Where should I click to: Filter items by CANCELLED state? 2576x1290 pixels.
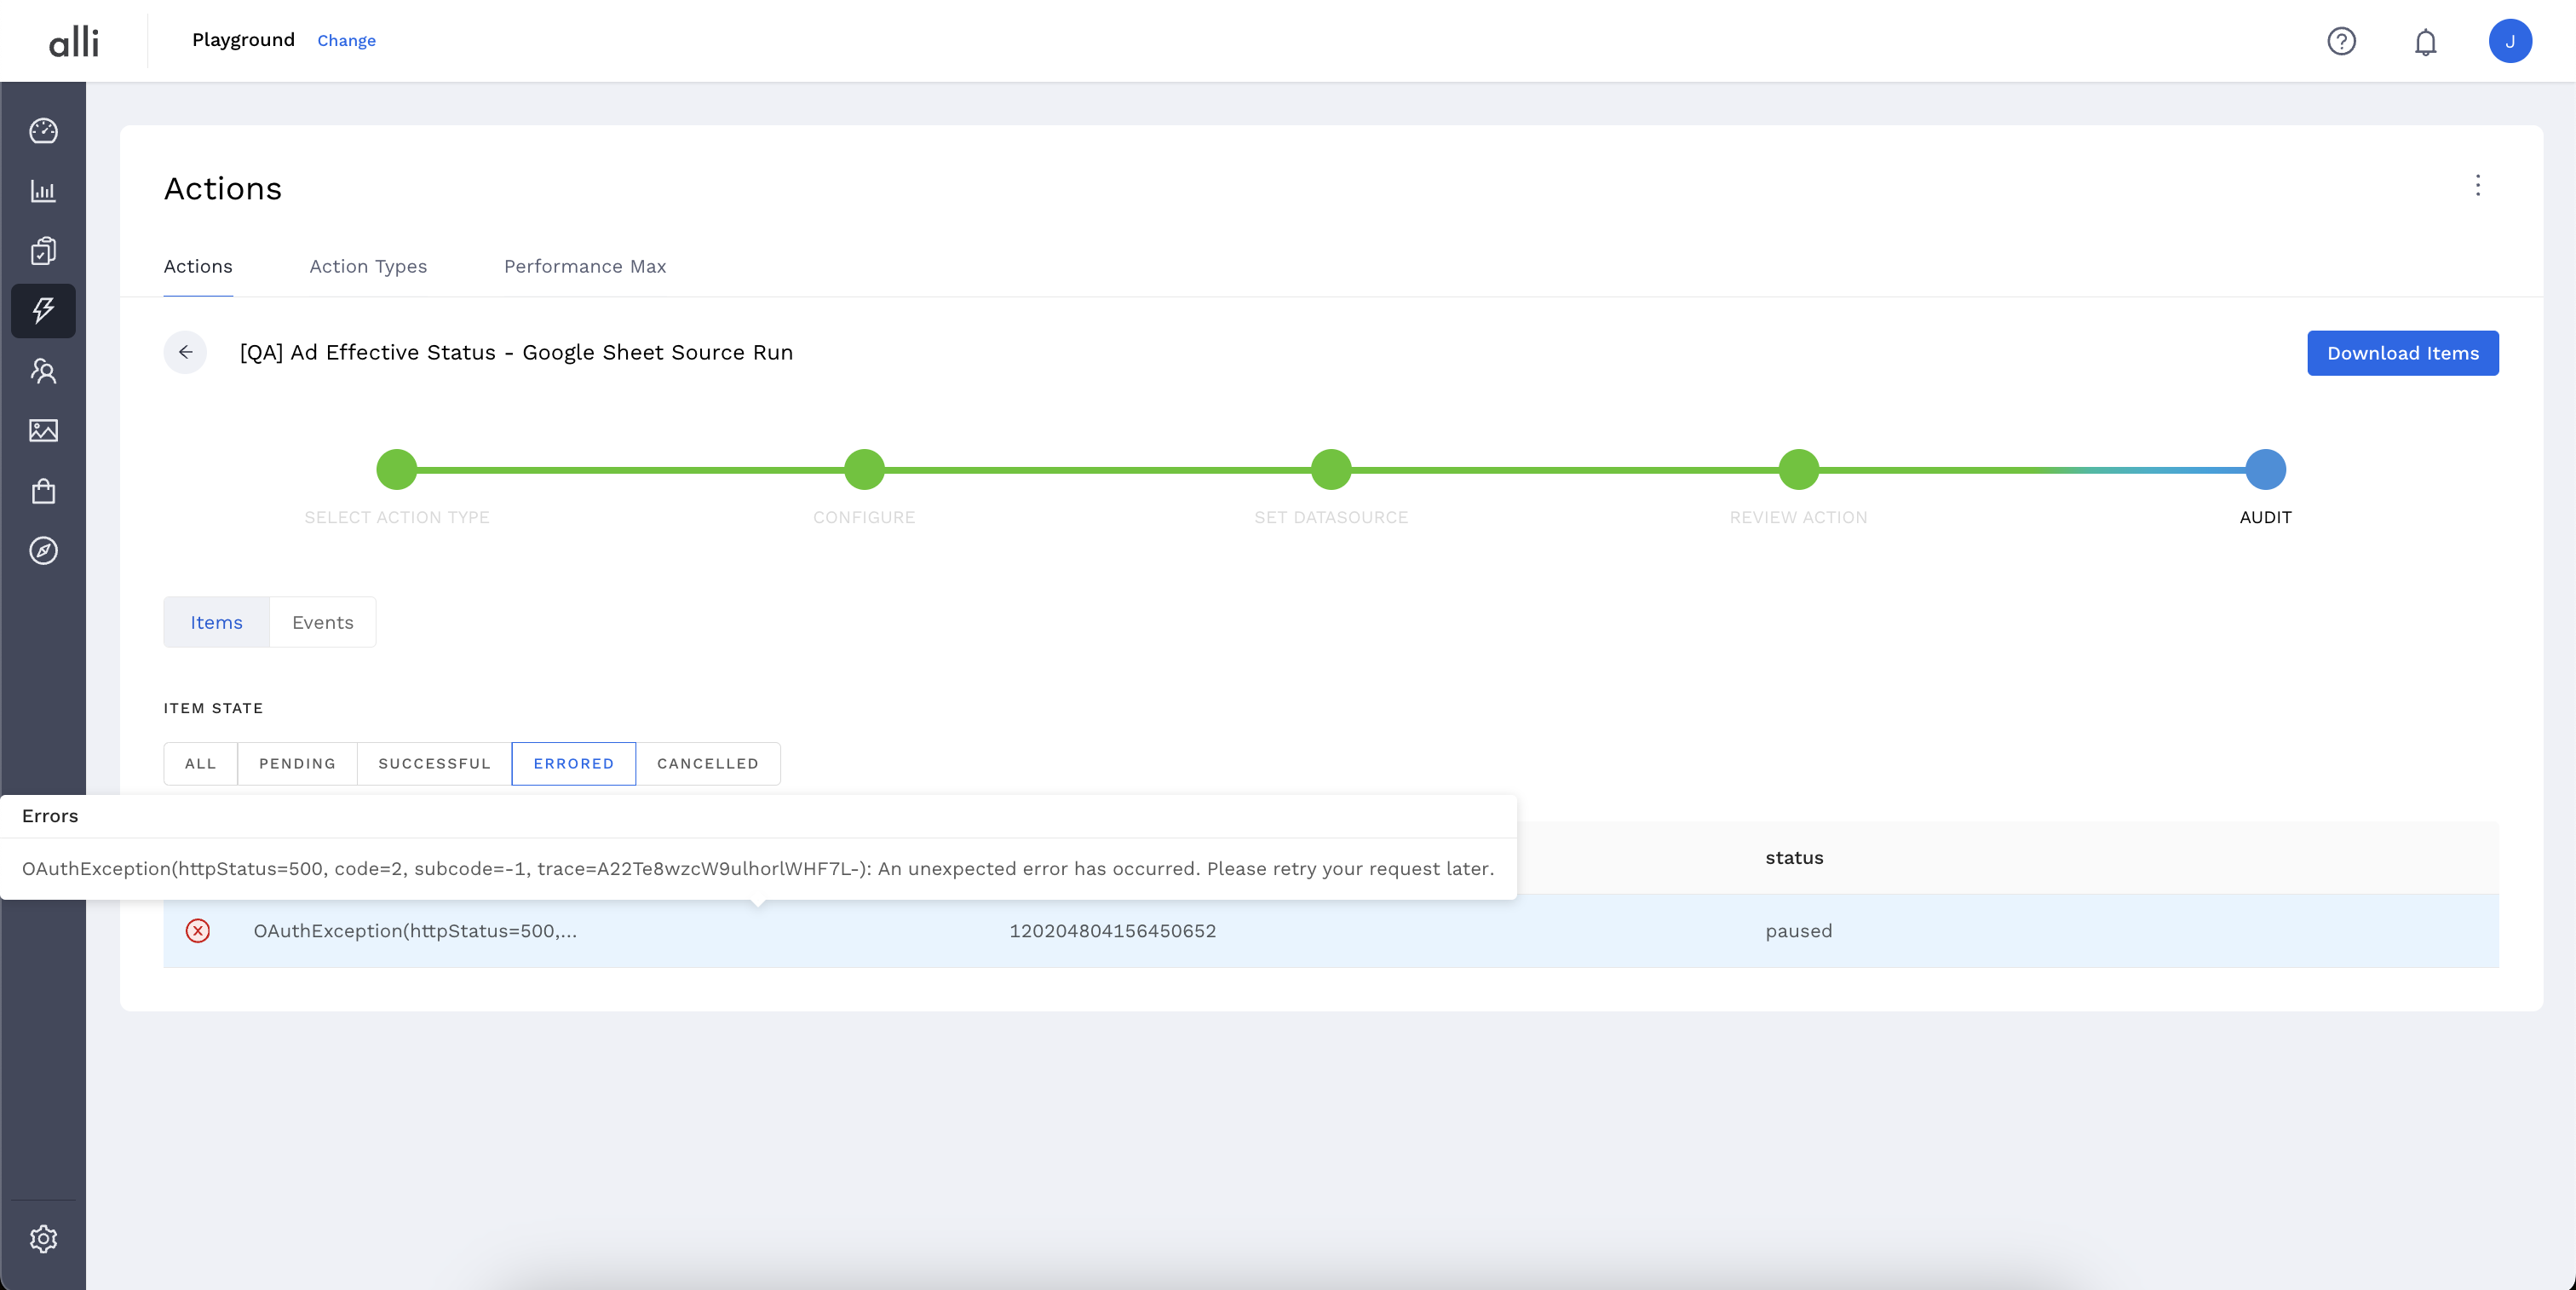point(707,763)
